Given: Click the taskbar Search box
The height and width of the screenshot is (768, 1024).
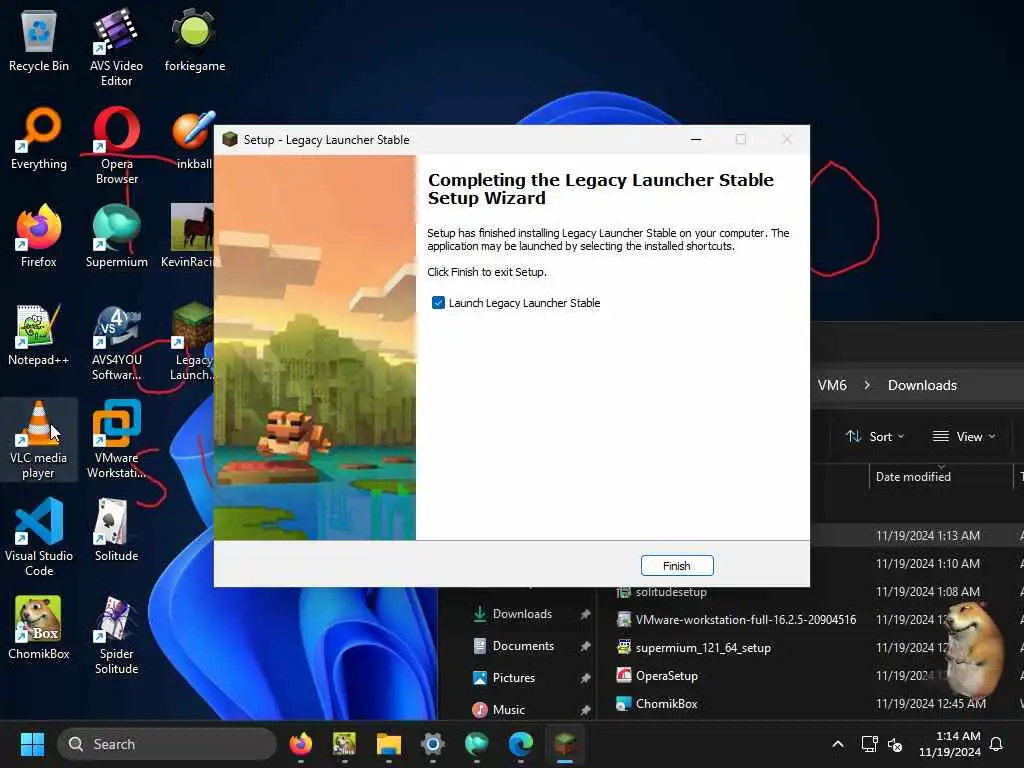Looking at the screenshot, I should coord(167,744).
